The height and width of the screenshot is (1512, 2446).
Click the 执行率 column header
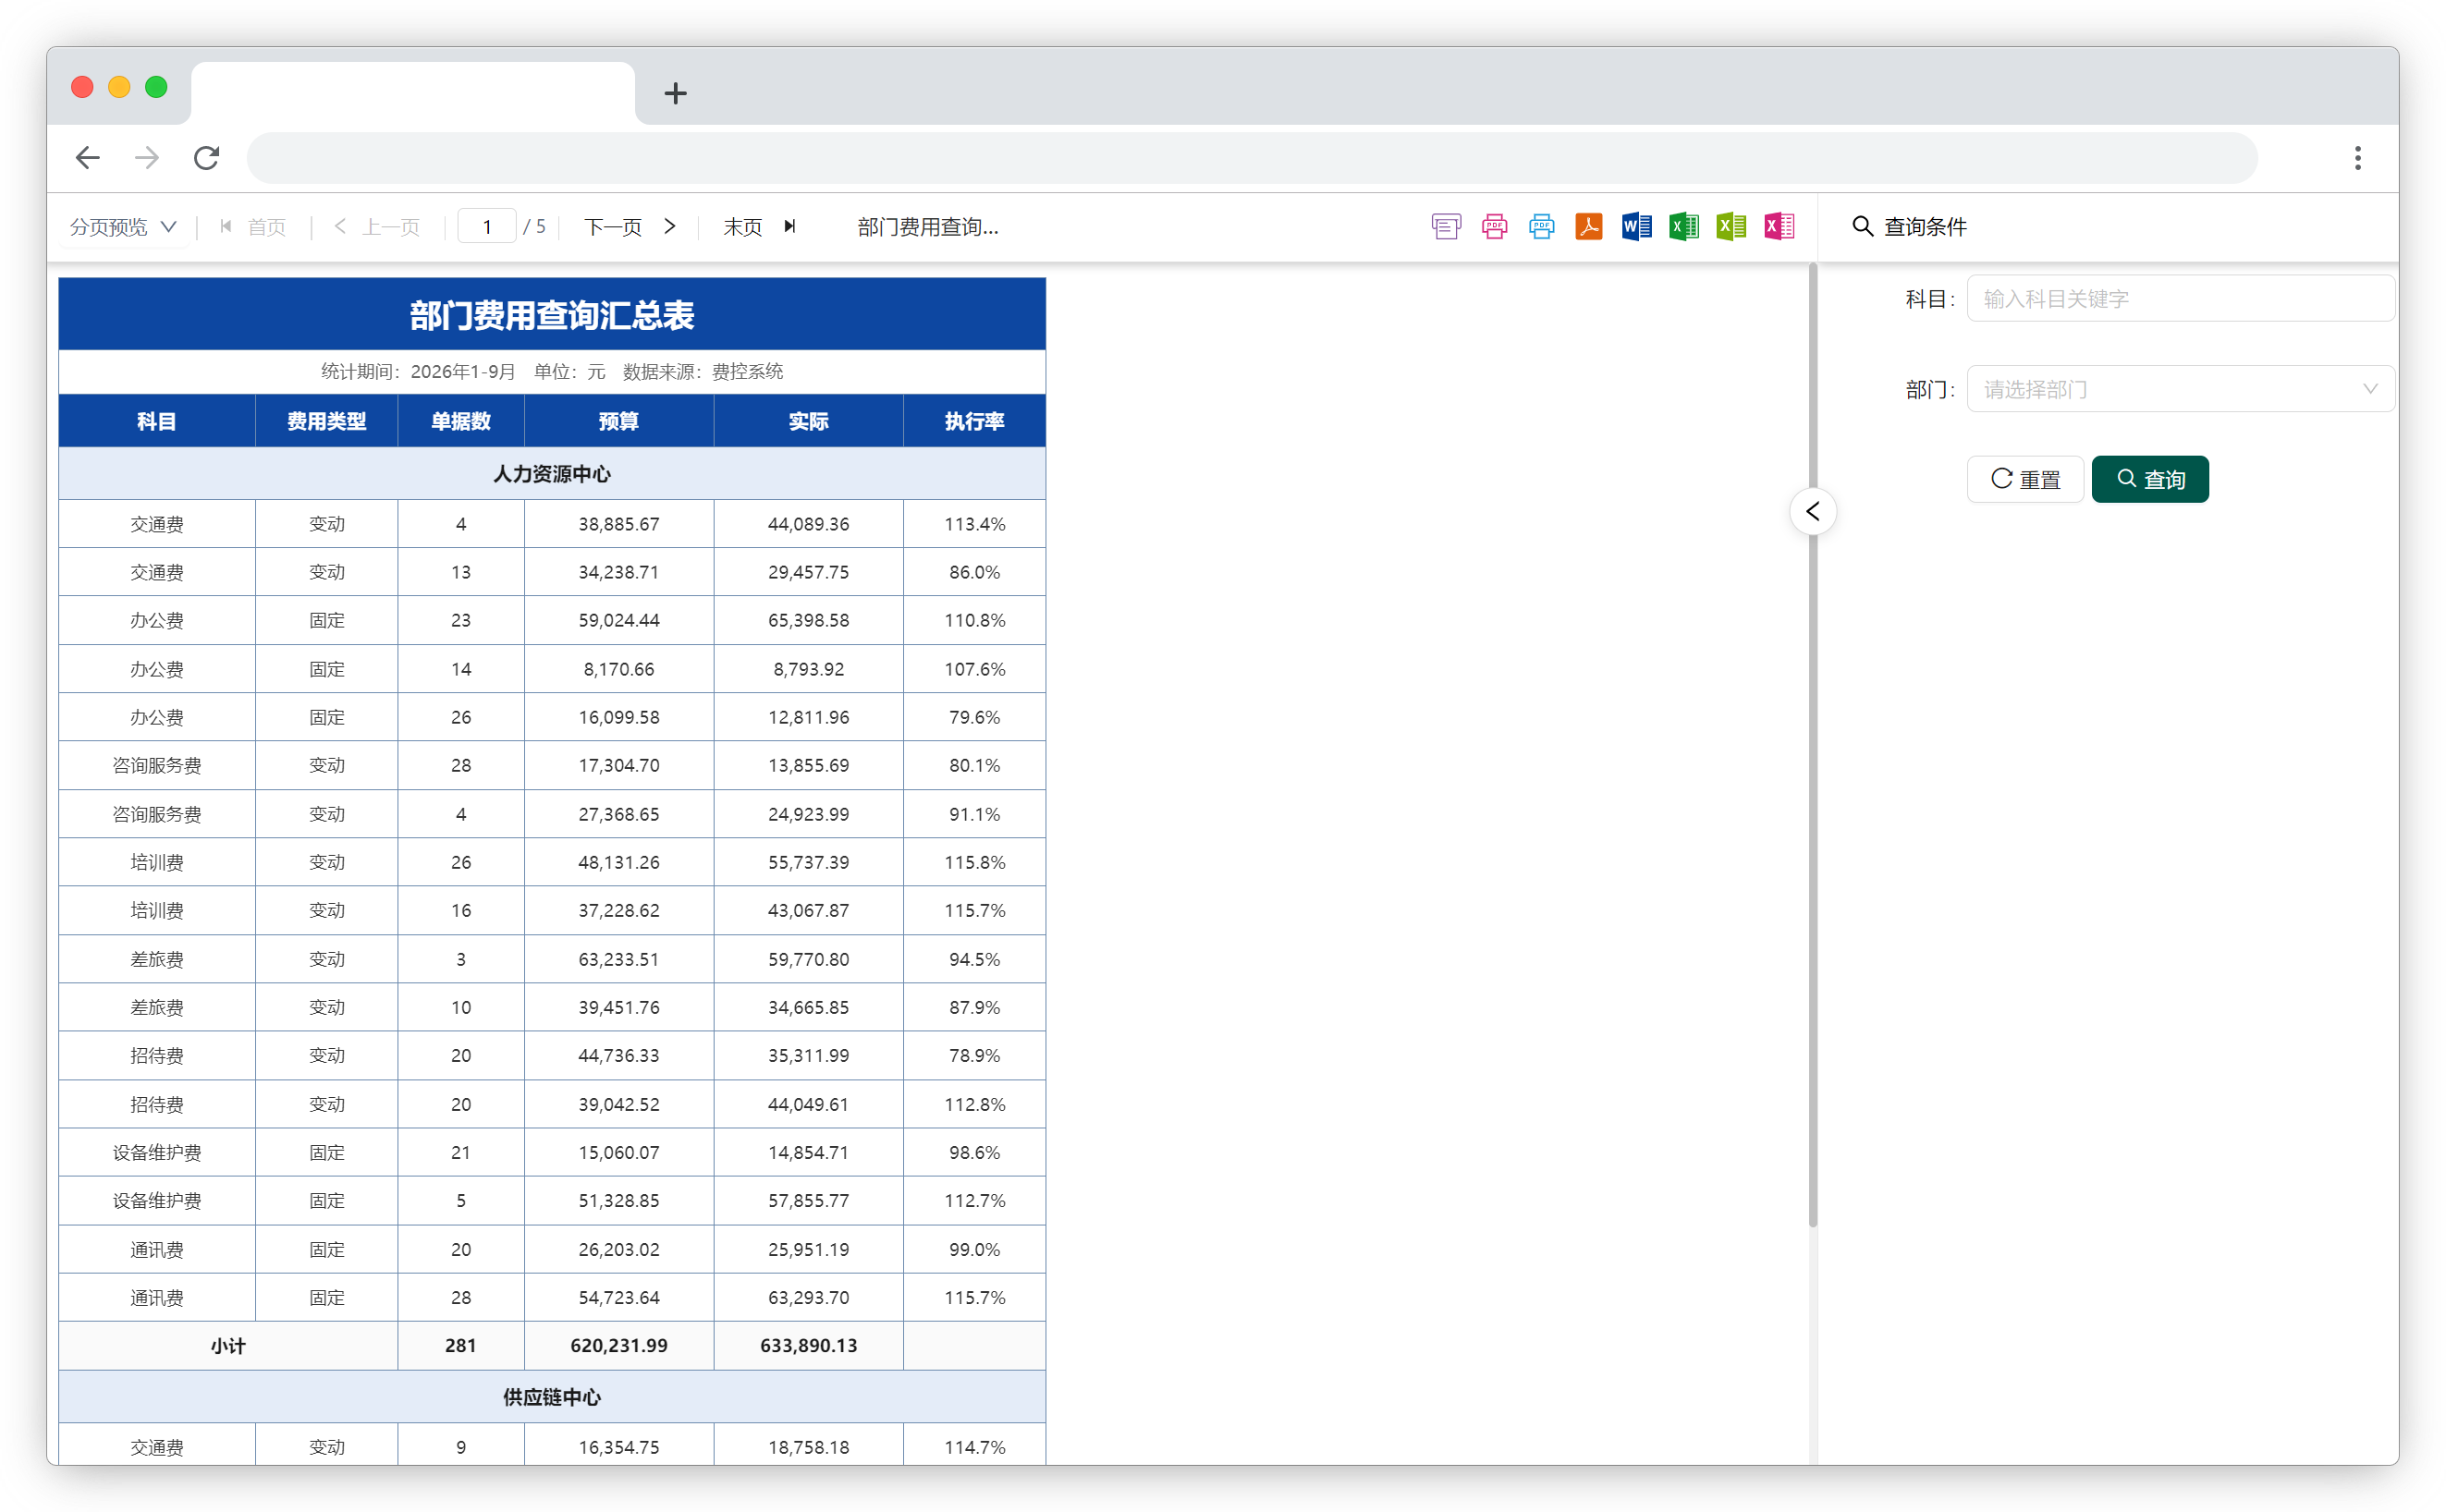974,421
